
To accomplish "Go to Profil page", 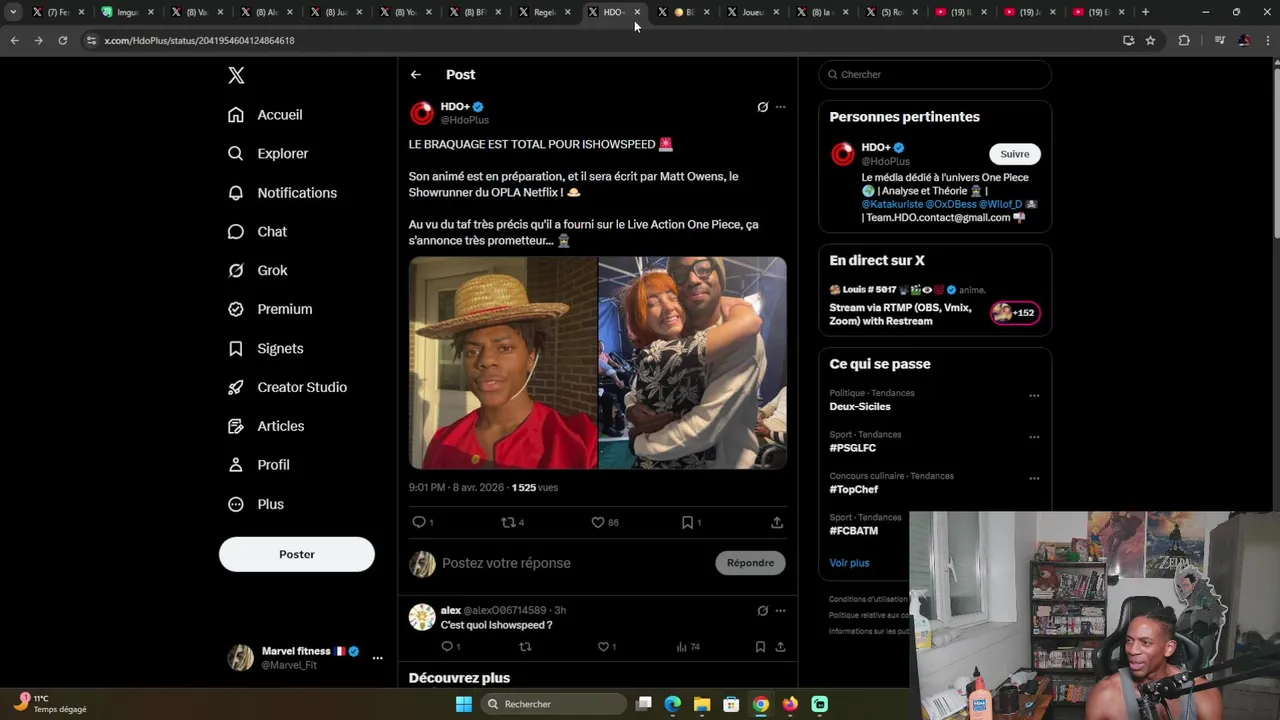I will tap(258, 466).
